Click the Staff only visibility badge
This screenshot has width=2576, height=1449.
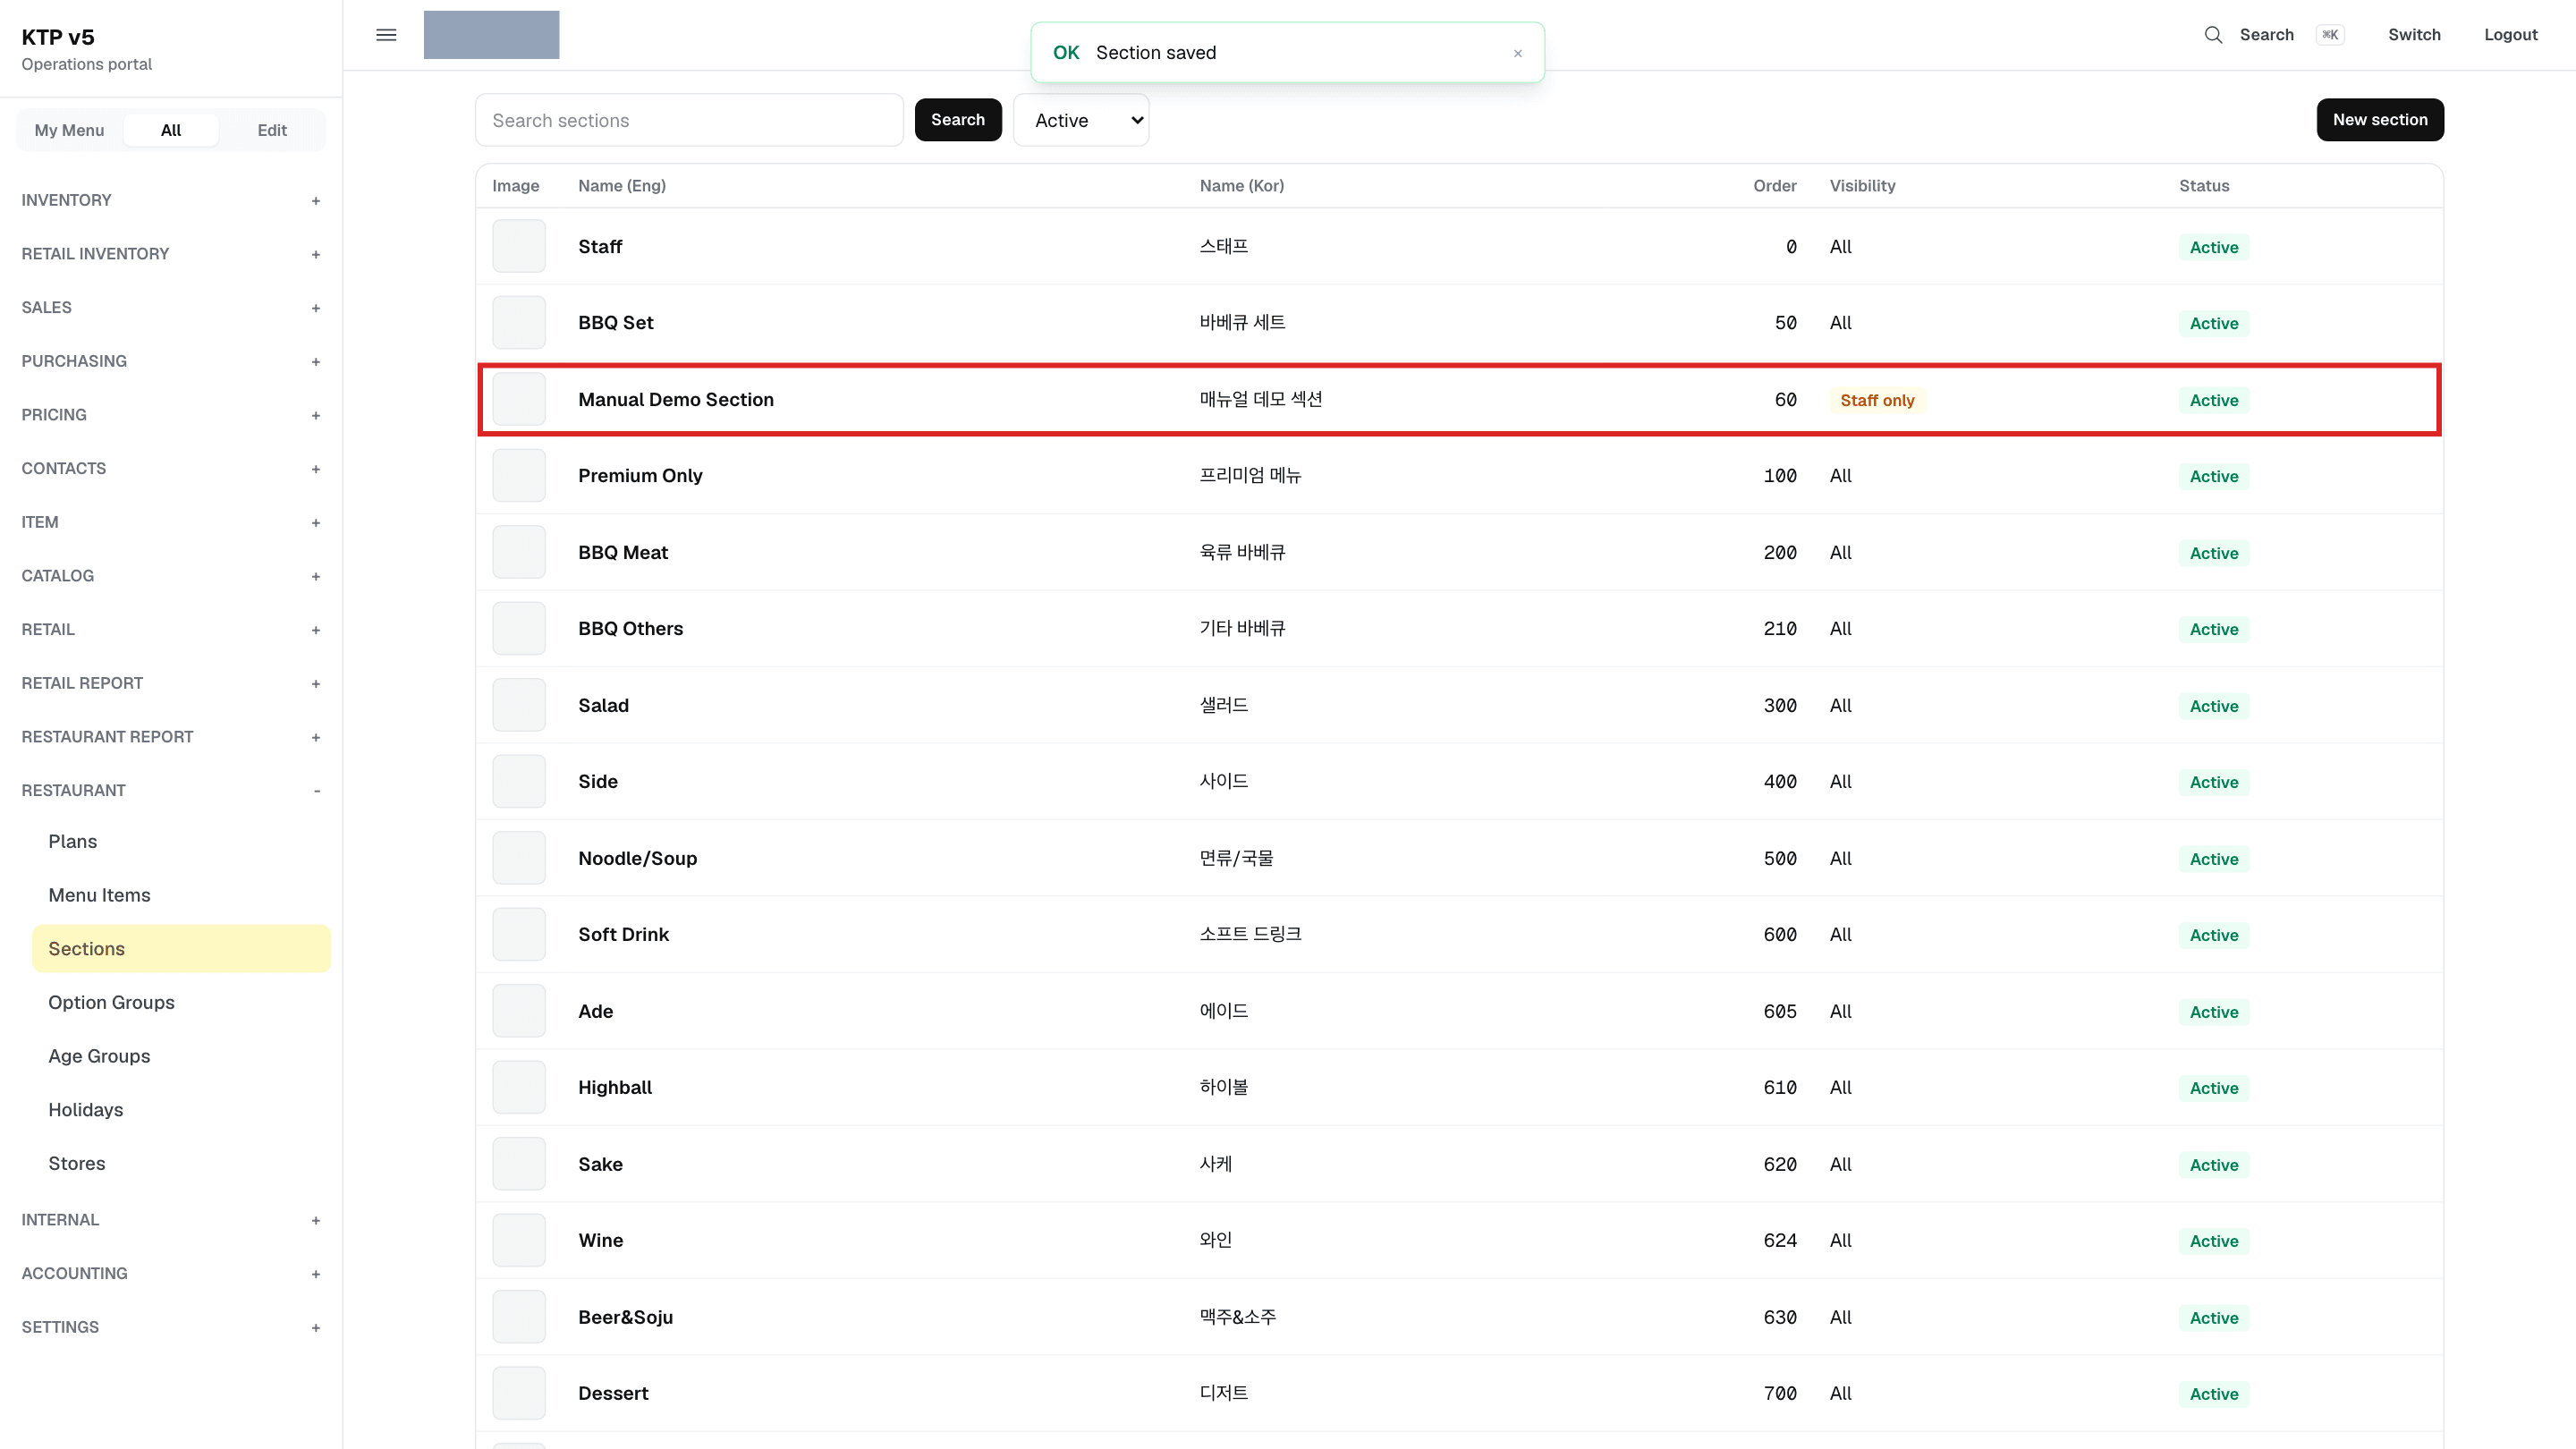point(1877,400)
